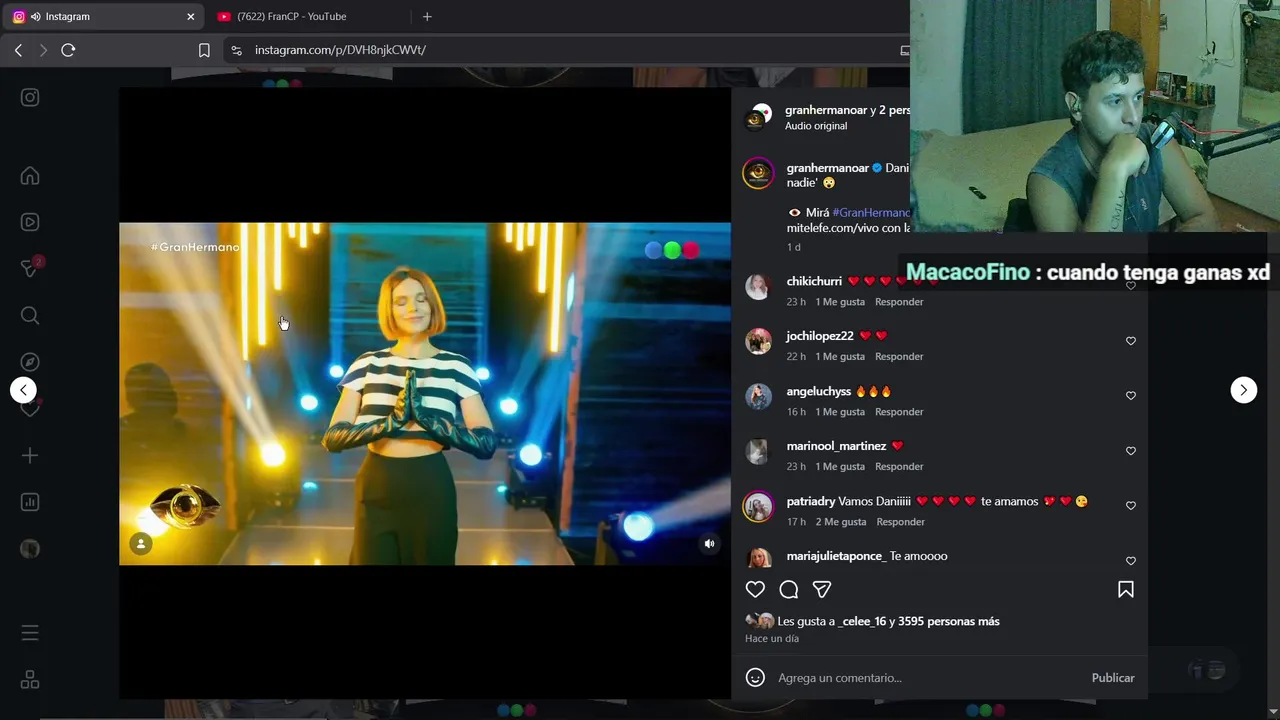View likes on patriadry's comment
This screenshot has width=1280, height=720.
(x=841, y=522)
